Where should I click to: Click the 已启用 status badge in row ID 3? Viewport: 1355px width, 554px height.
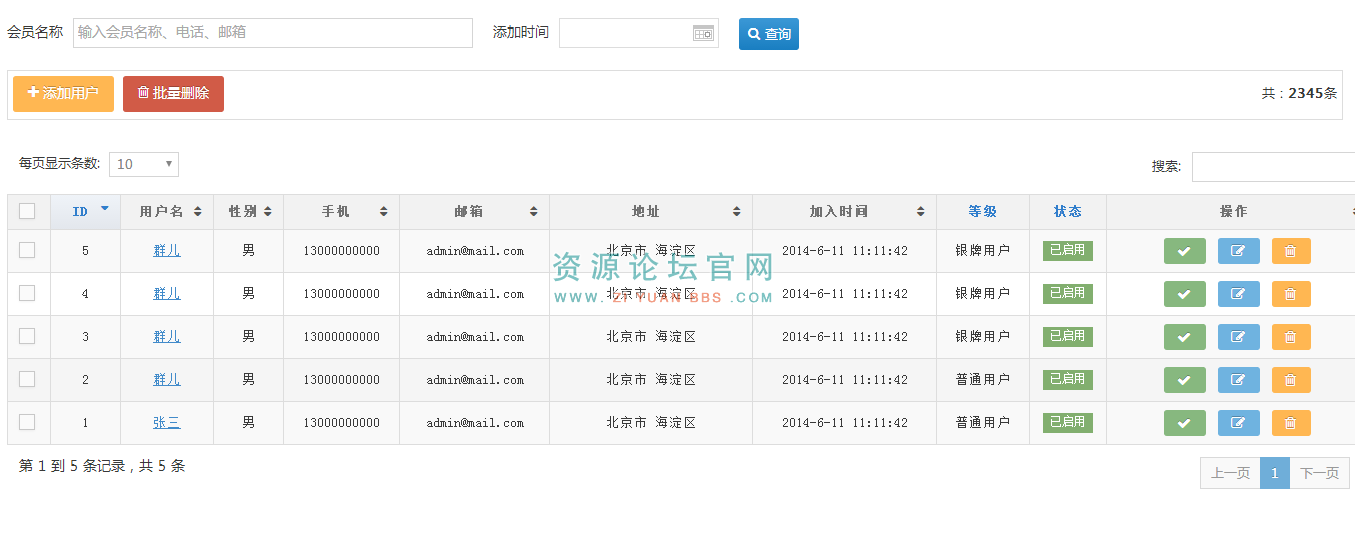(1068, 336)
